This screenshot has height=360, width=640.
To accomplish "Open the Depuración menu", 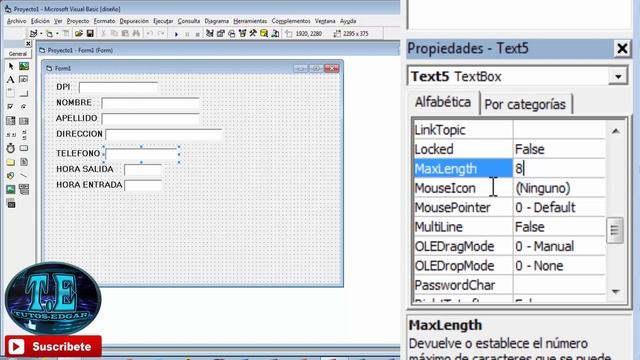I will tap(134, 21).
